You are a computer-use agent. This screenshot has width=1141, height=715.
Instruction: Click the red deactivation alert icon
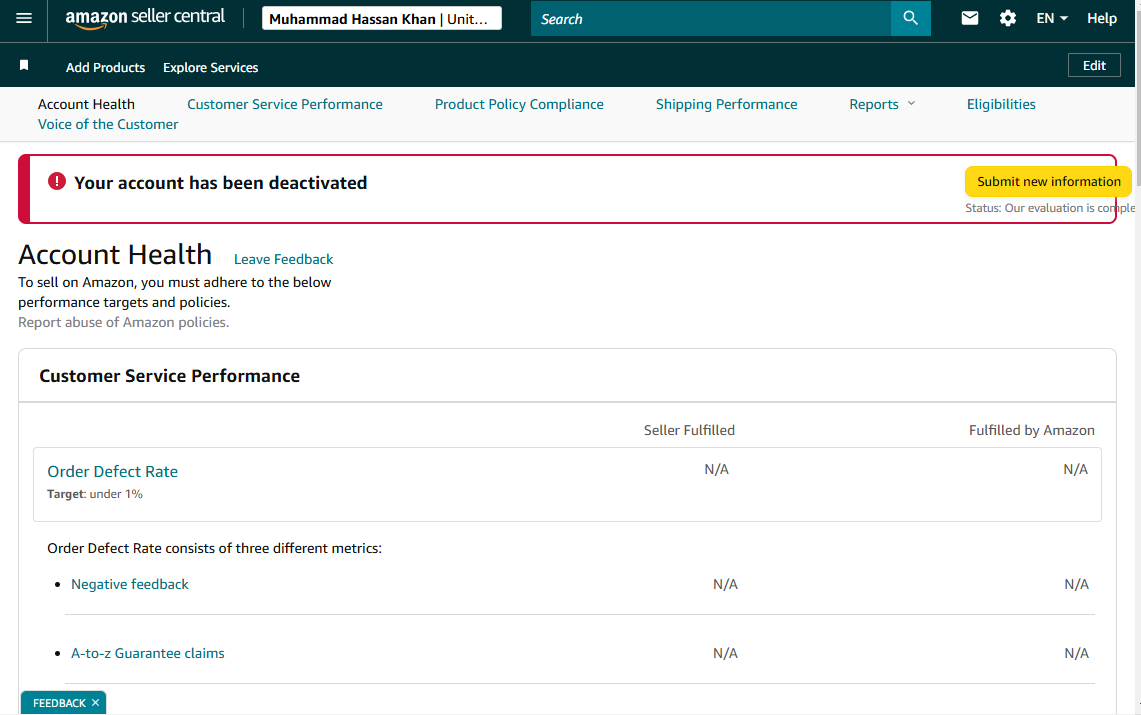57,182
